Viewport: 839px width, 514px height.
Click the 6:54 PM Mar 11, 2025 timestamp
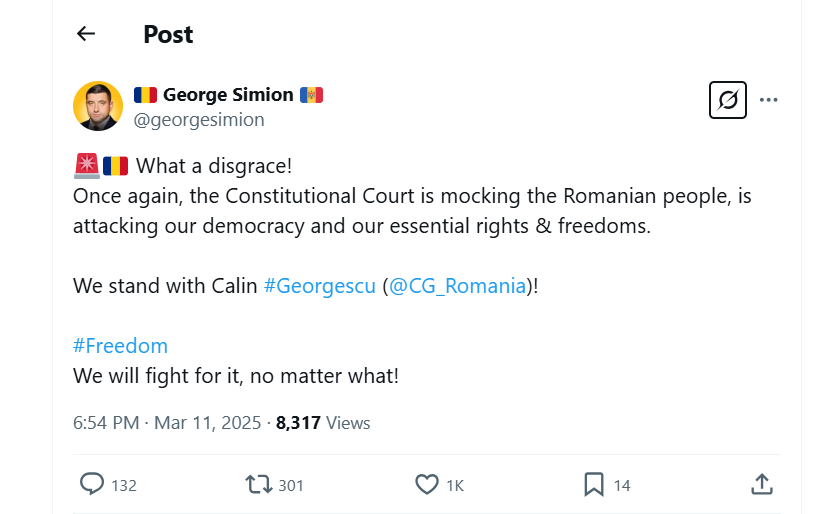point(167,423)
